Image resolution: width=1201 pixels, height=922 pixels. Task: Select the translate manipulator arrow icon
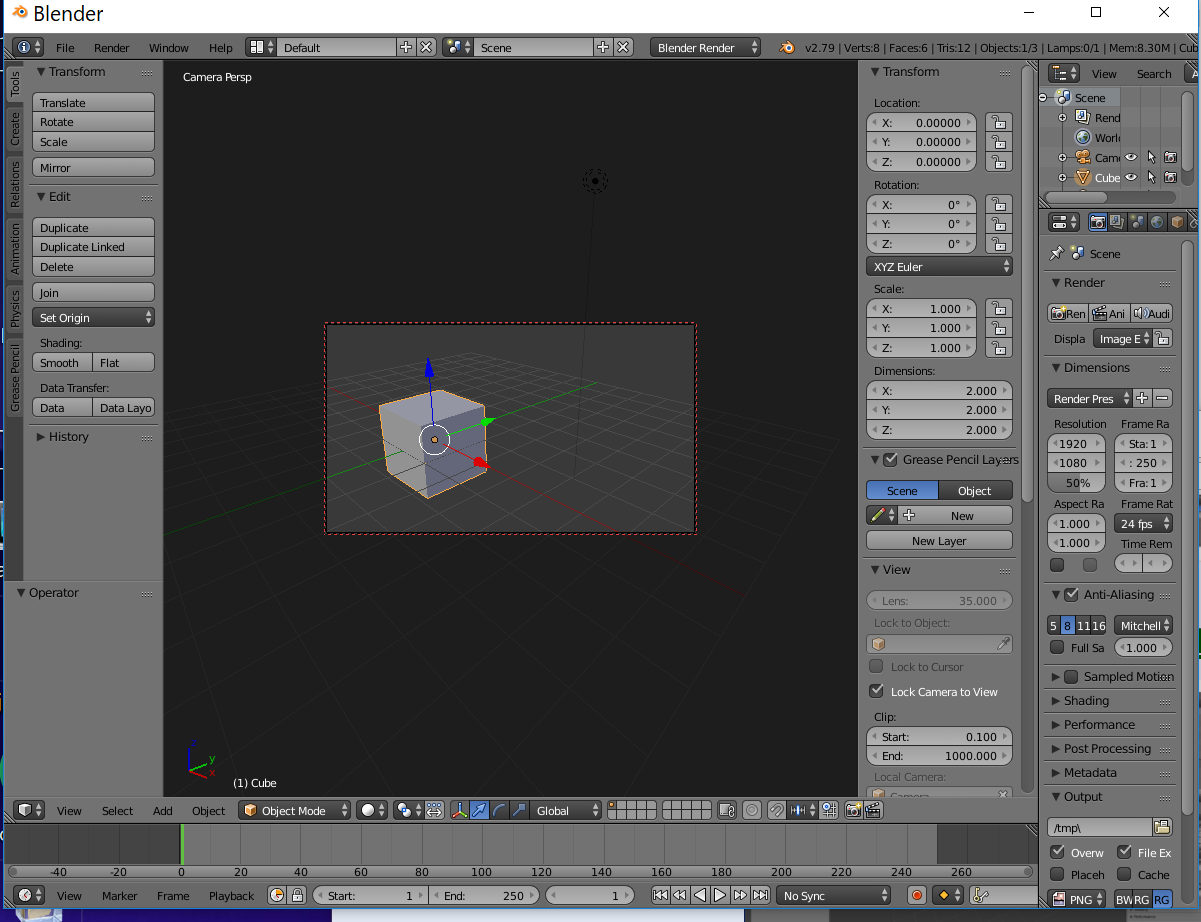pyautogui.click(x=479, y=810)
